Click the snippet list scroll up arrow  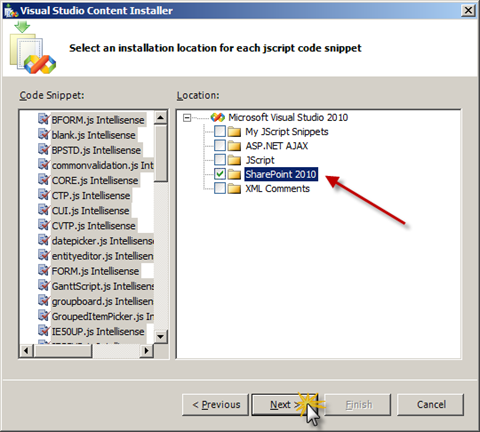(161, 118)
